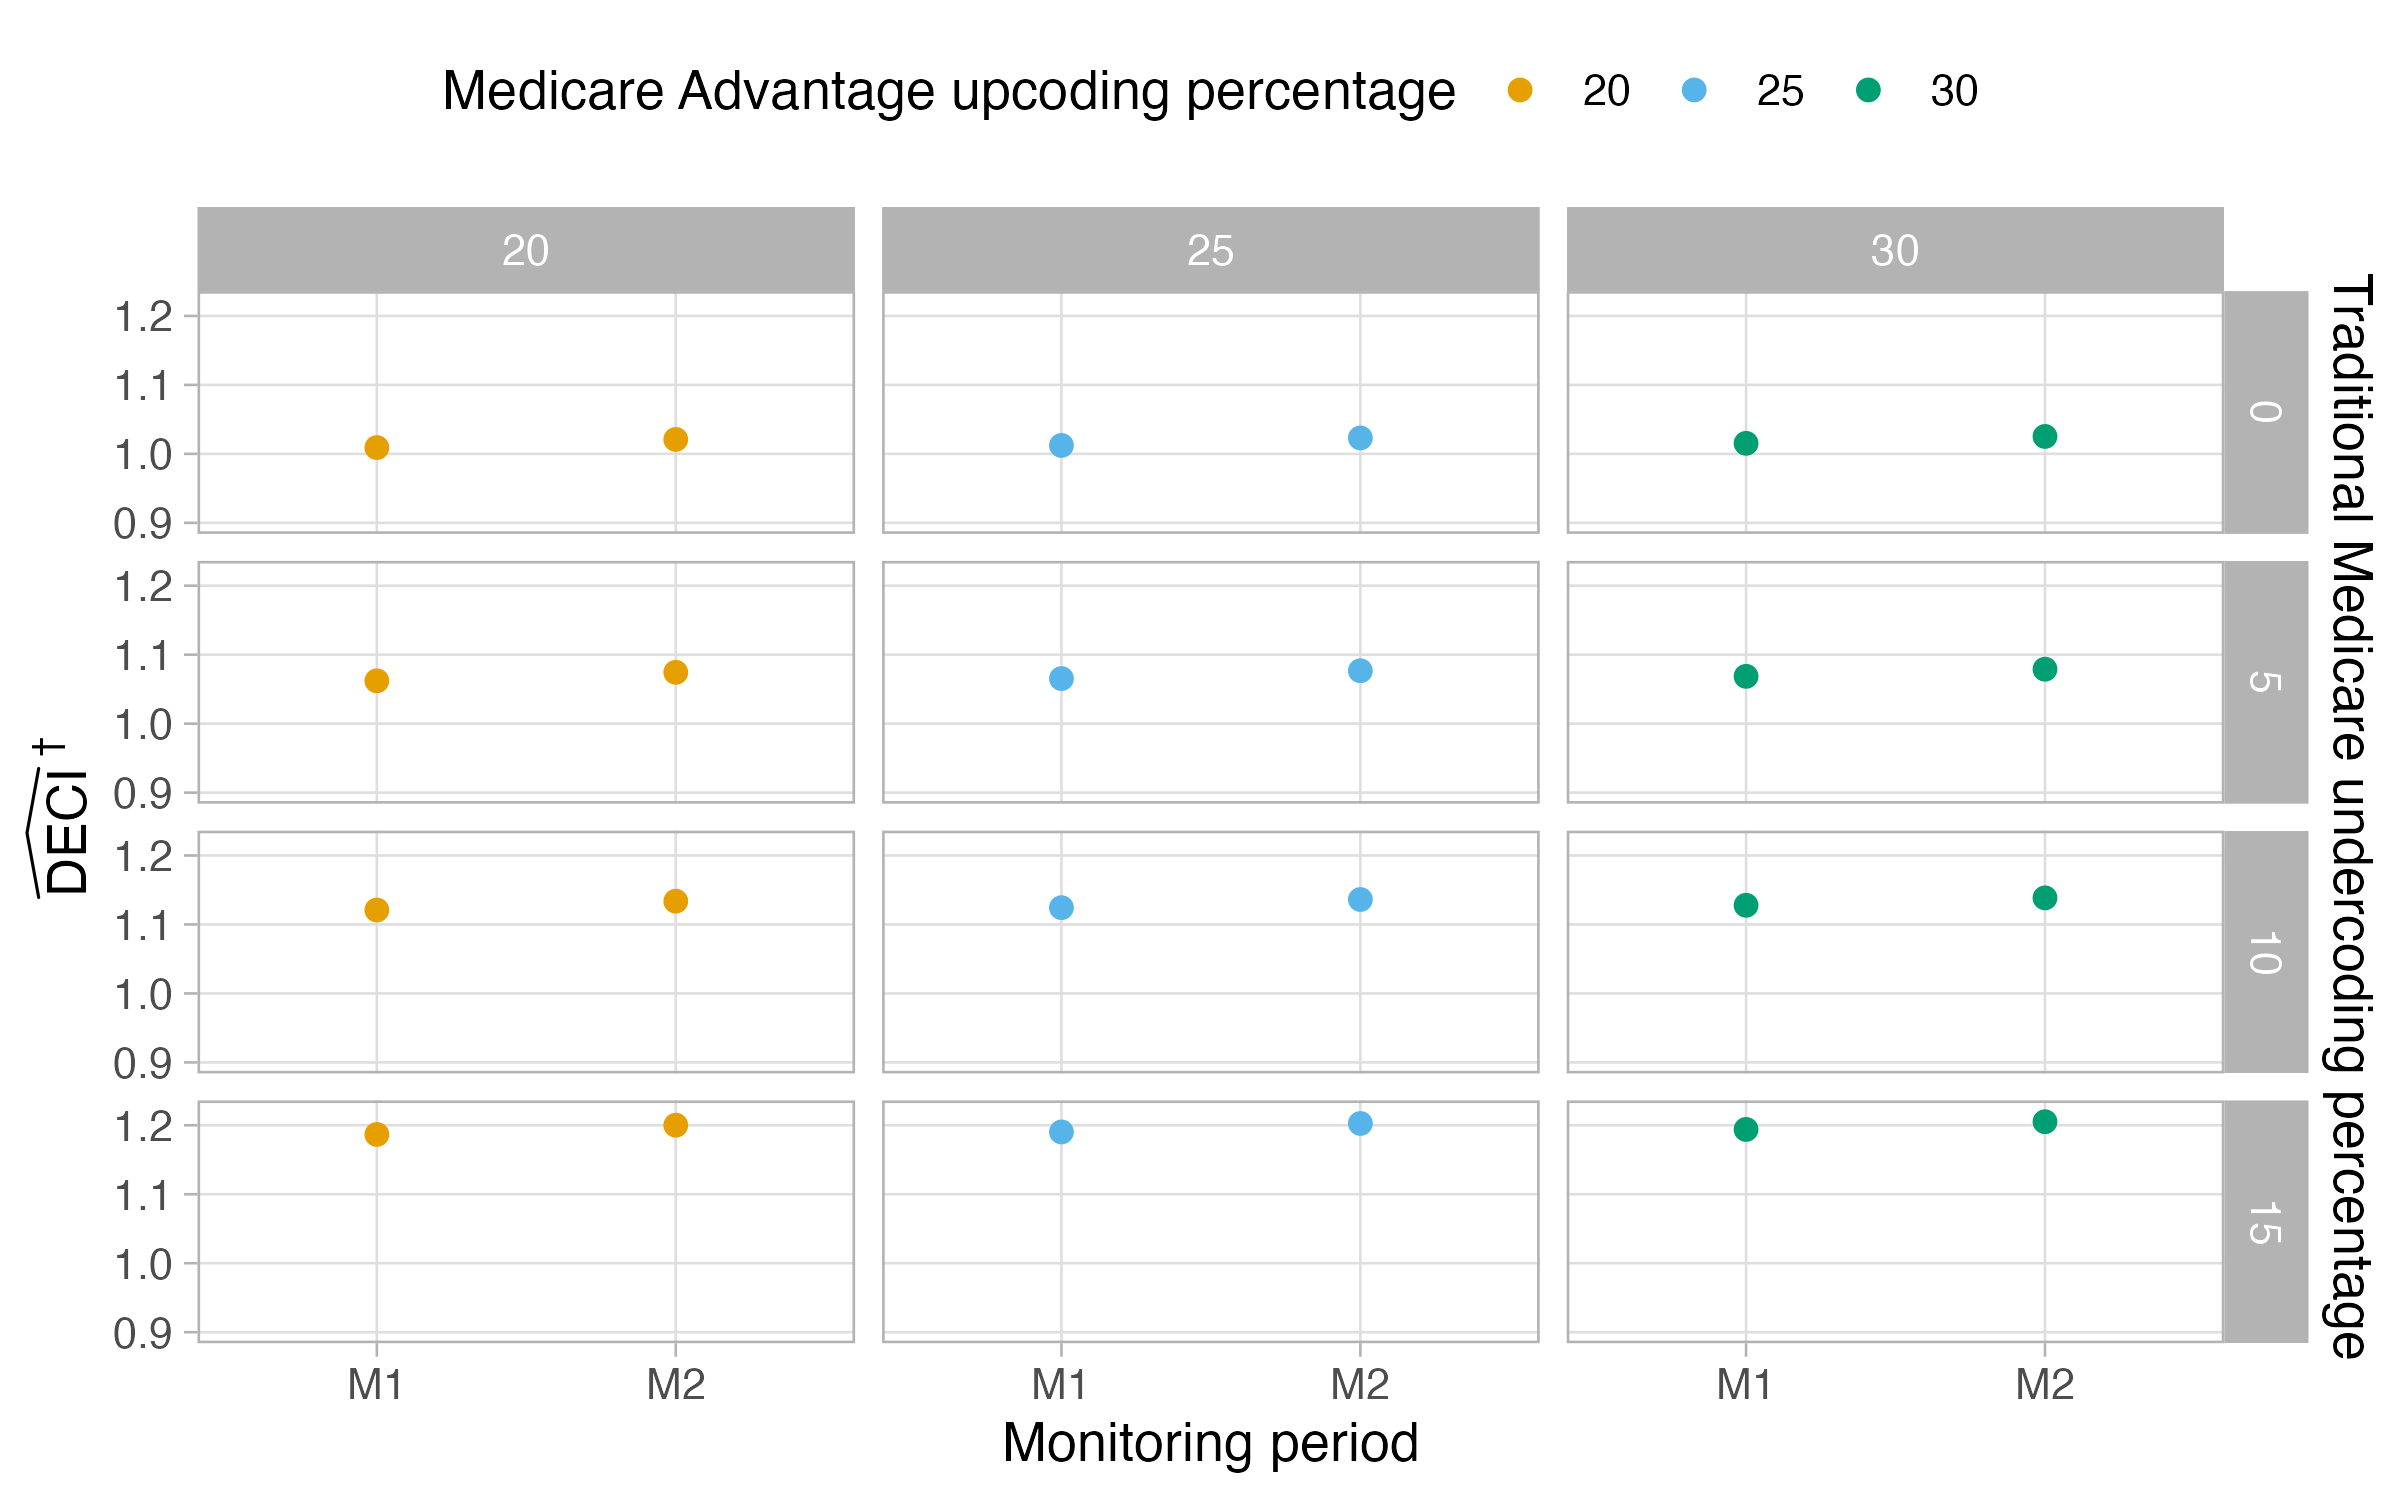Click the orange legend dot for 20
The height and width of the screenshot is (1500, 2400).
[x=1520, y=91]
